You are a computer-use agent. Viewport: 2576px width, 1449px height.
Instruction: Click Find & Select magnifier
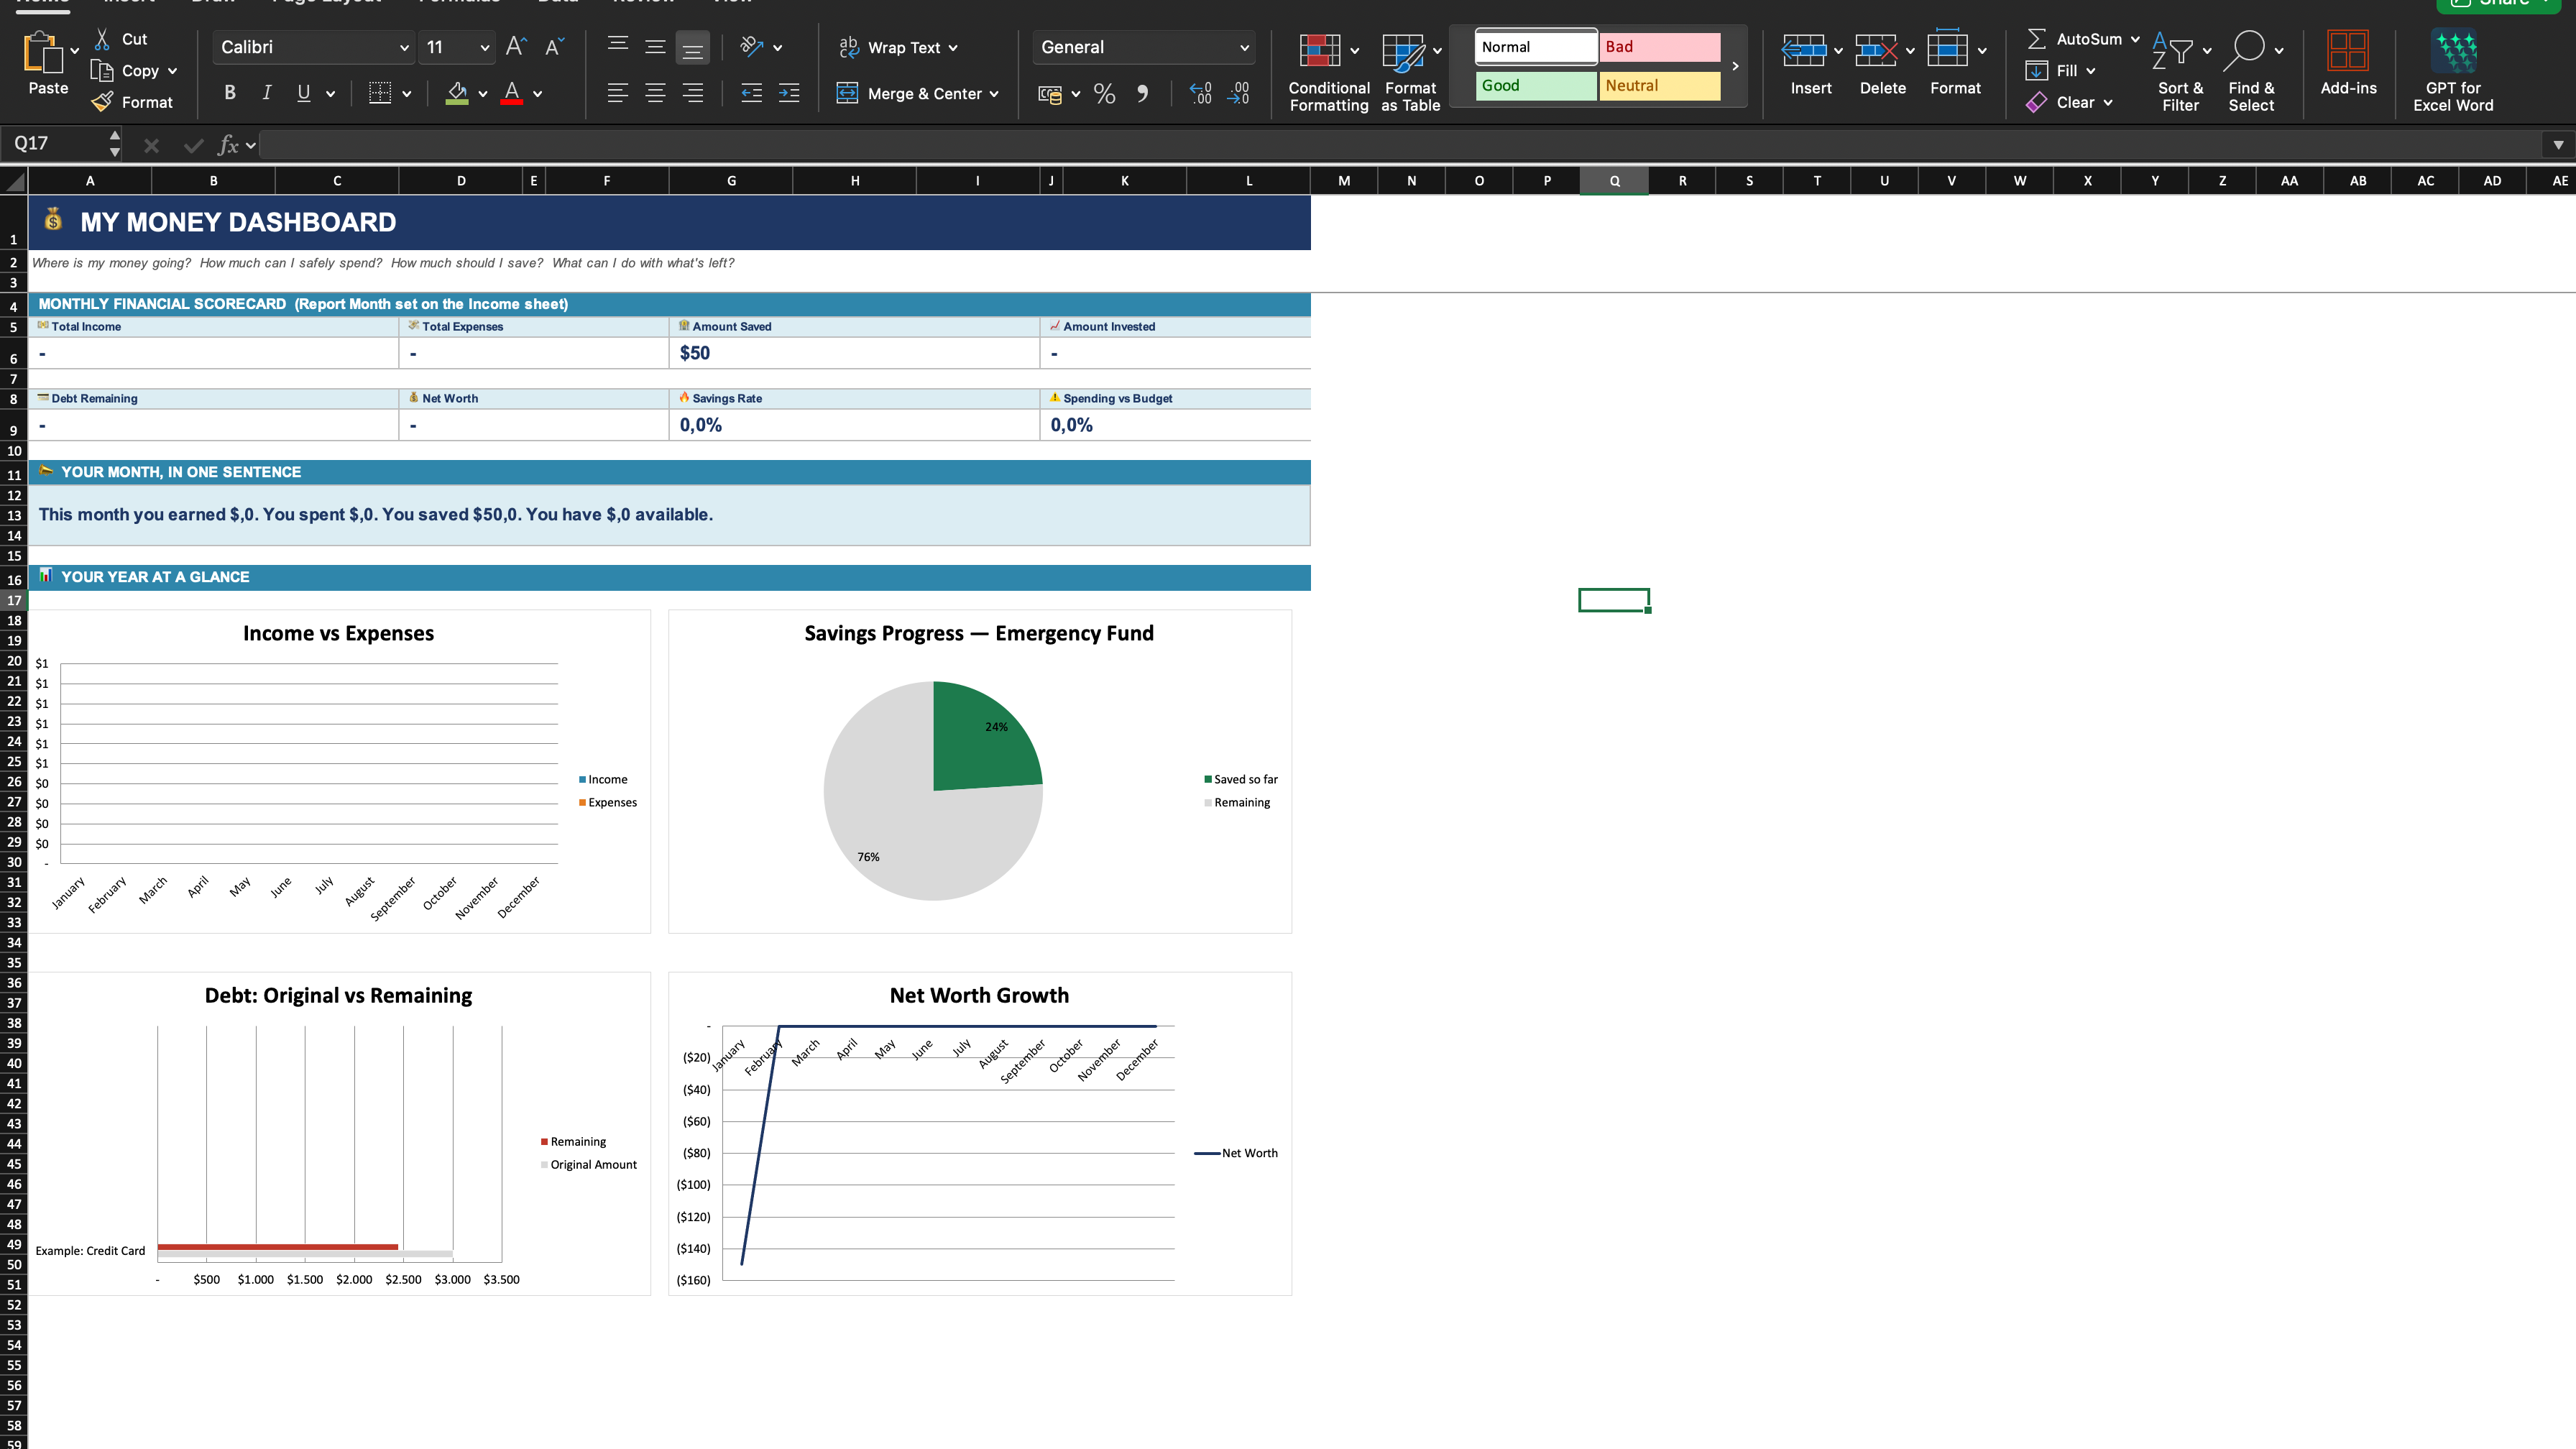tap(2244, 51)
